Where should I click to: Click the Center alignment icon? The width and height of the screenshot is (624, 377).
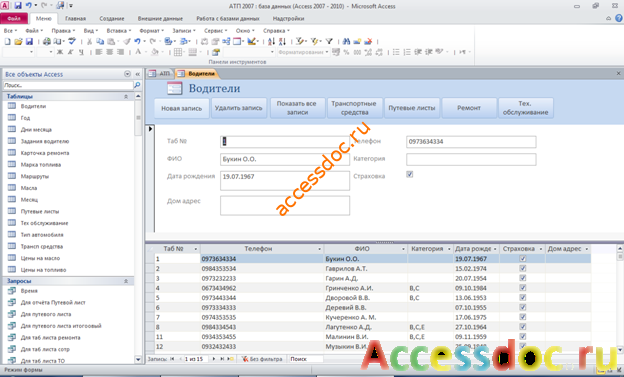tap(109, 52)
